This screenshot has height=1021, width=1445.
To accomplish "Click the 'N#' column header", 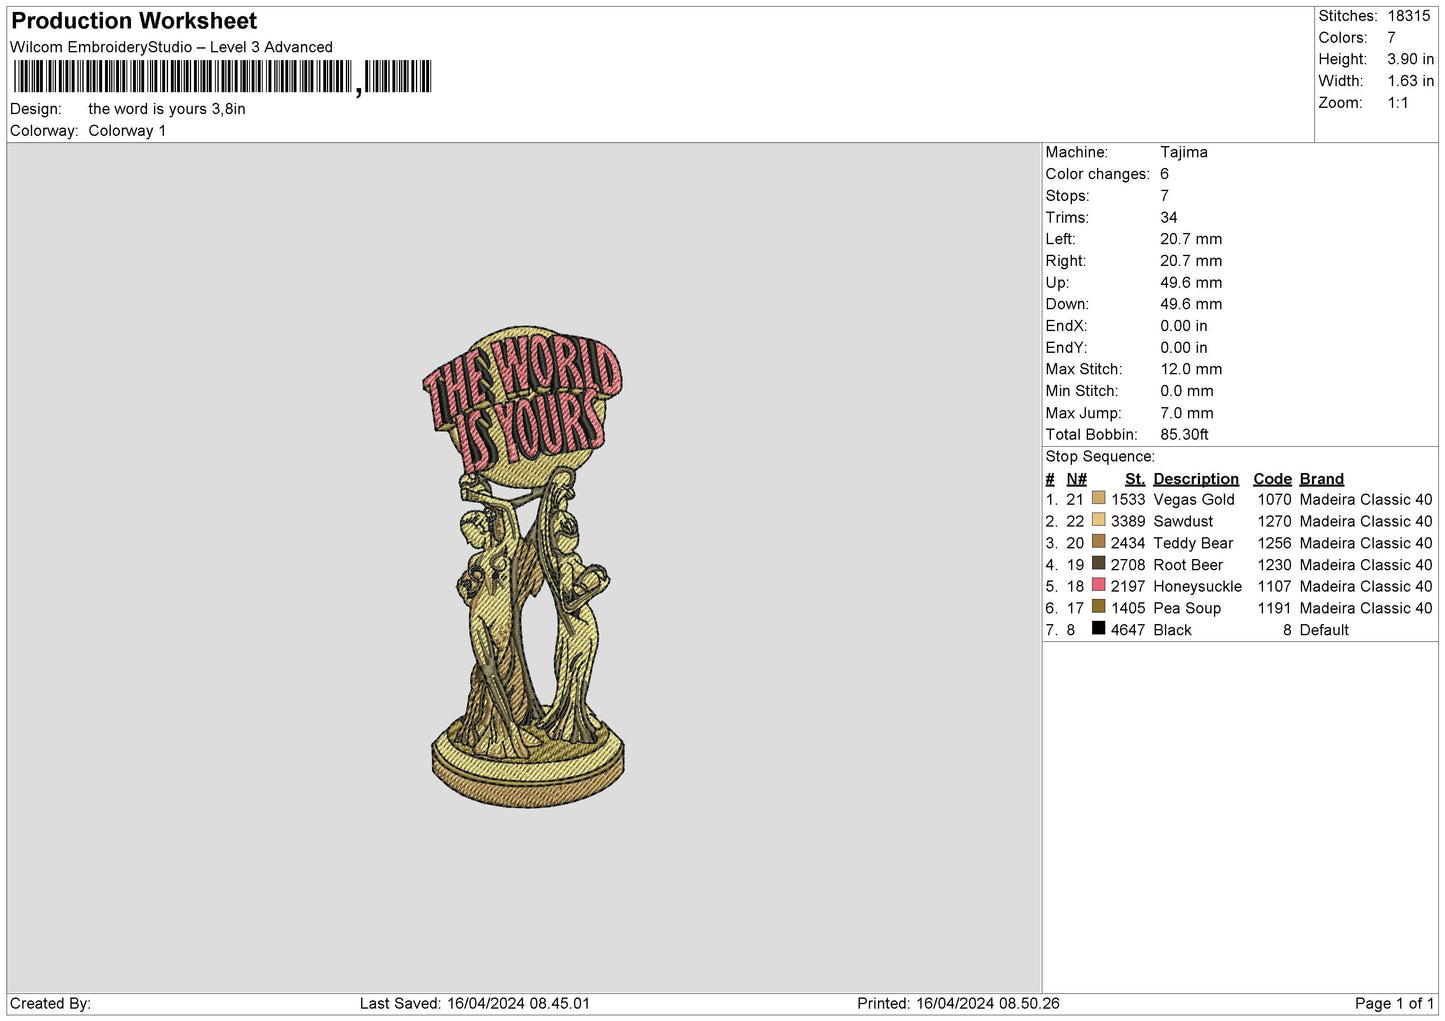I will click(1076, 479).
